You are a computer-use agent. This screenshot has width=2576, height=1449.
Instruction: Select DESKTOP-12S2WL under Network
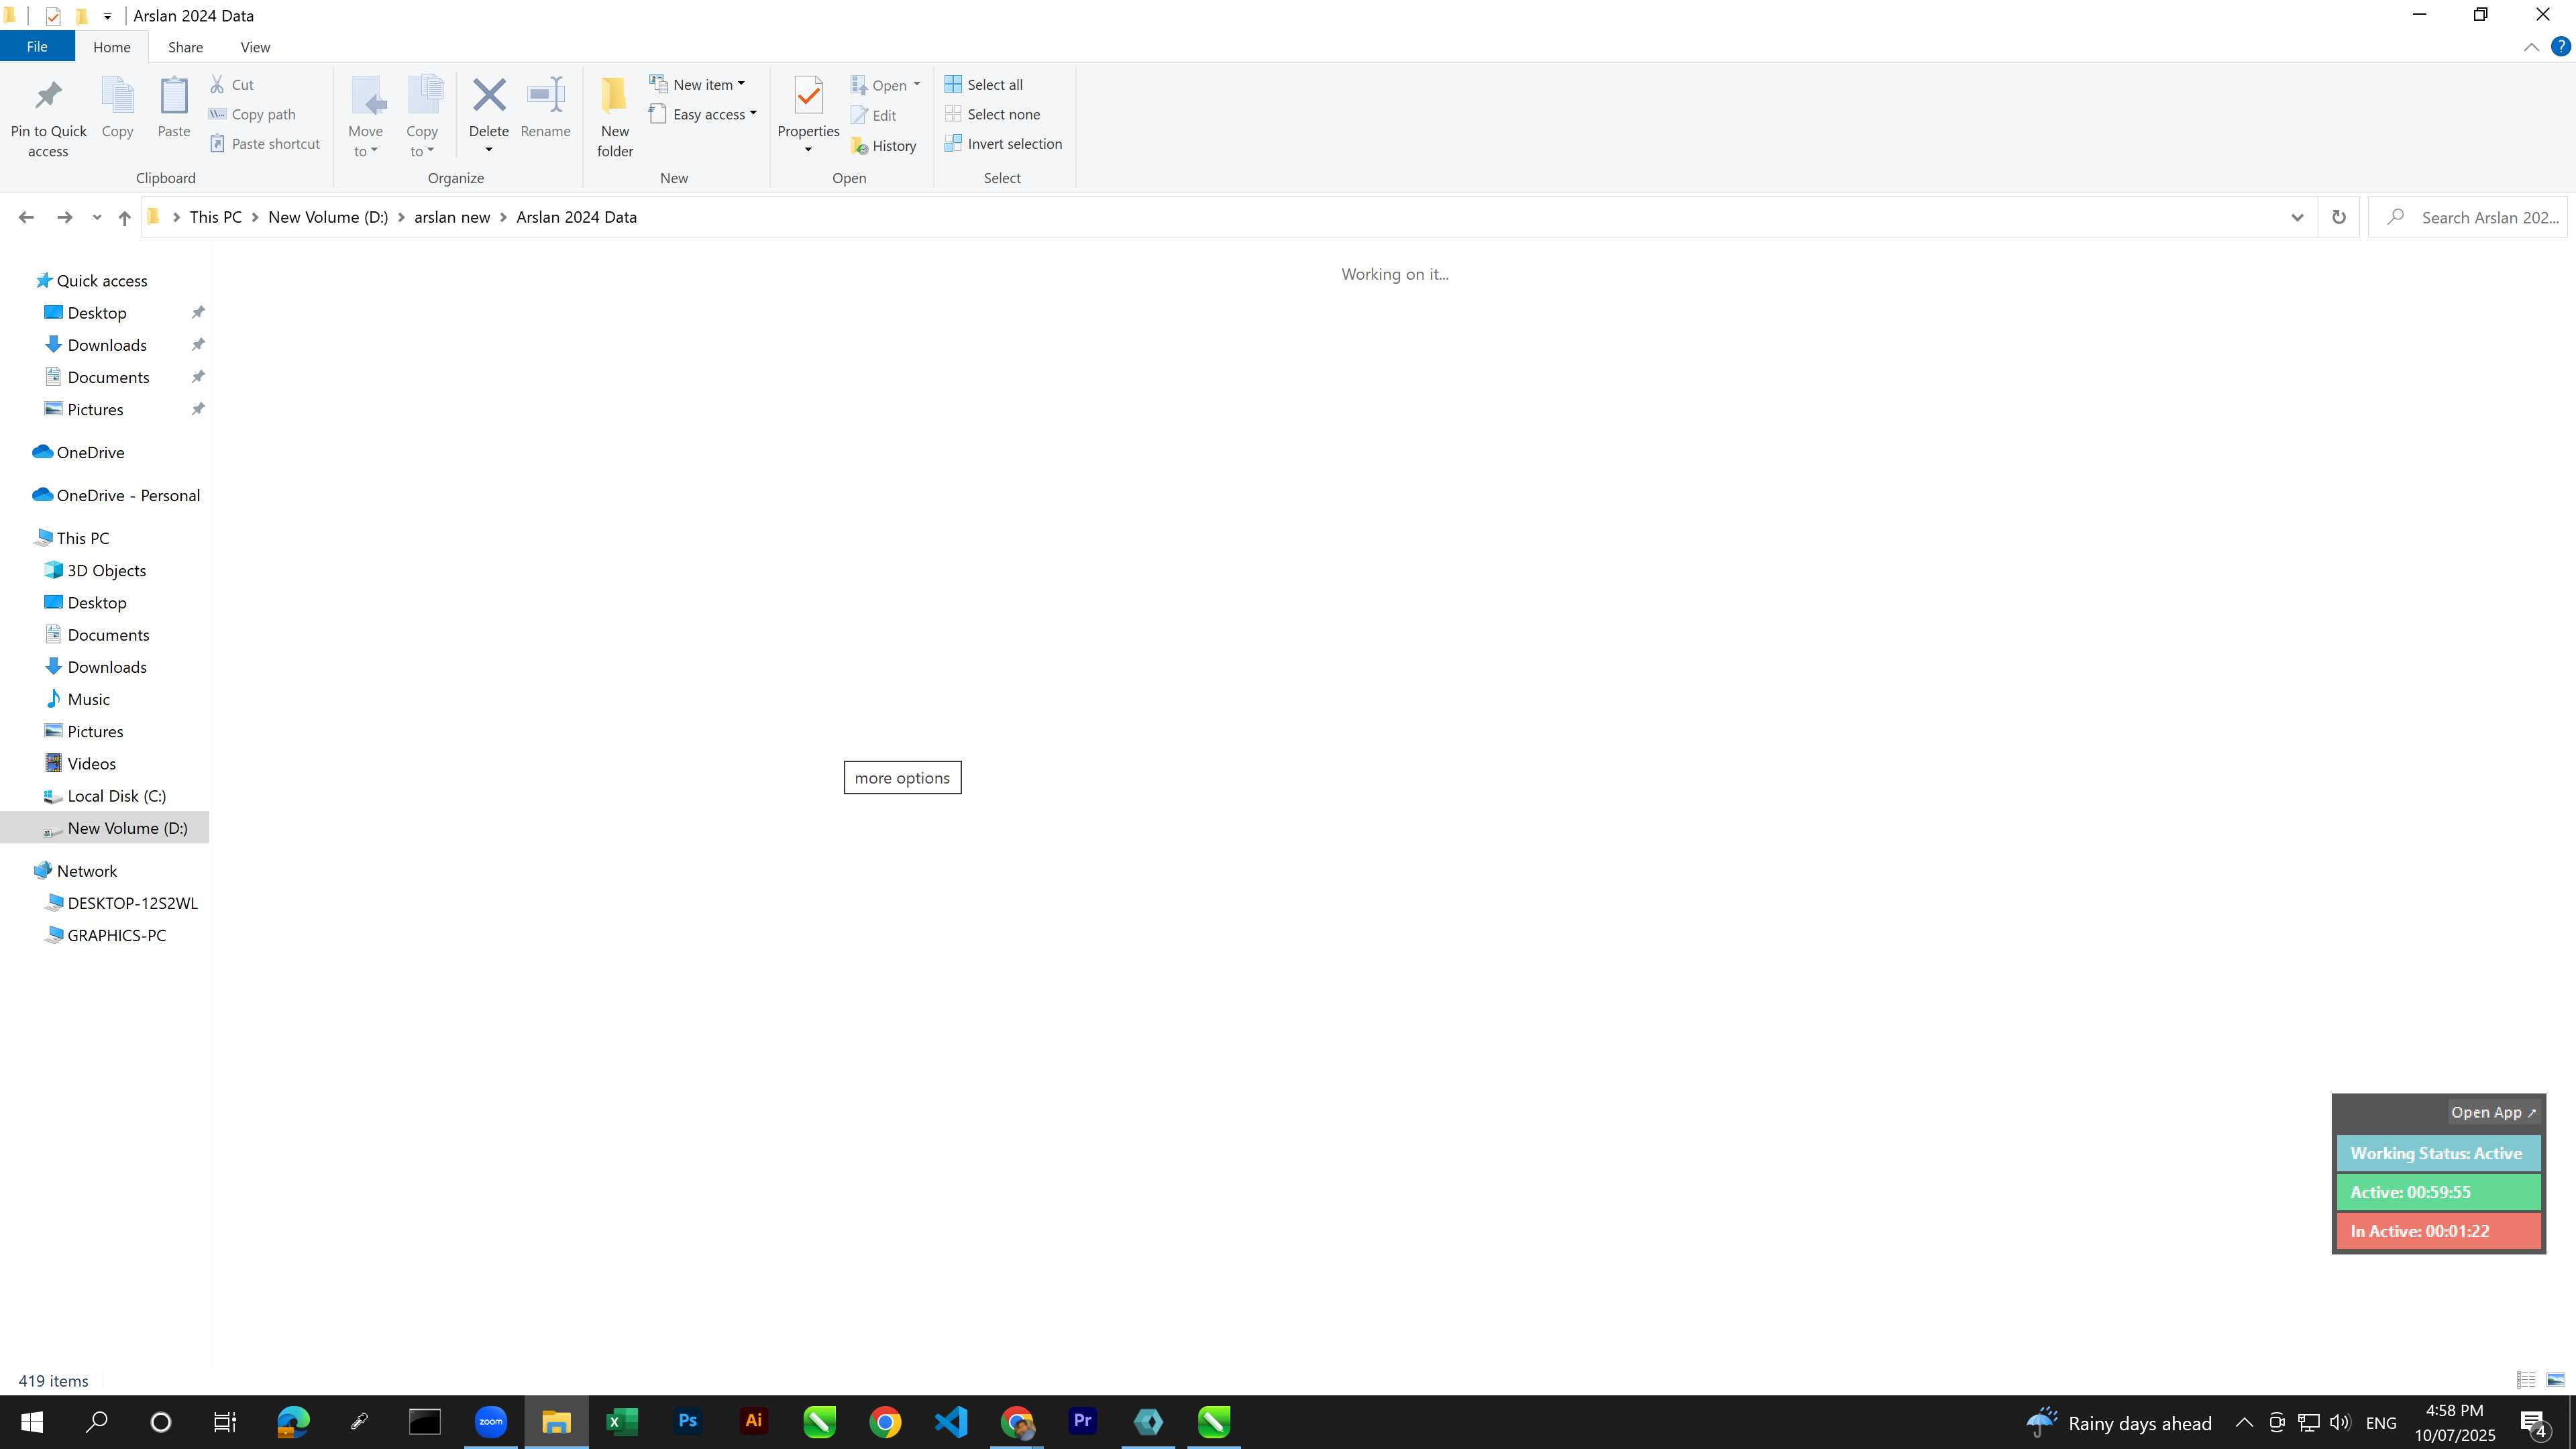[x=133, y=903]
